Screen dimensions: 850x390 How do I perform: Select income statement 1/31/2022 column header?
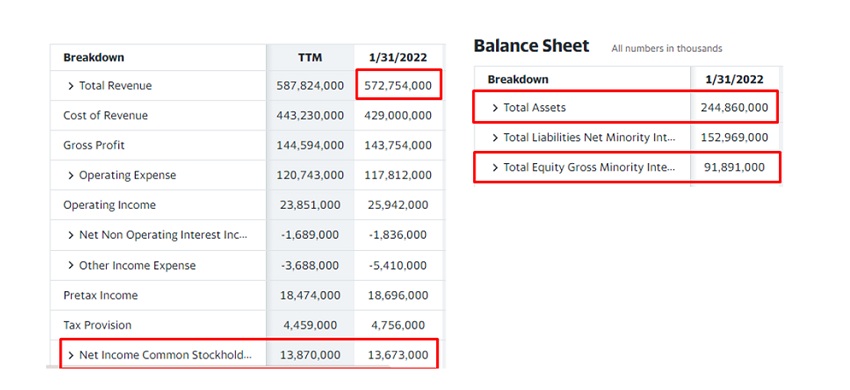point(398,57)
